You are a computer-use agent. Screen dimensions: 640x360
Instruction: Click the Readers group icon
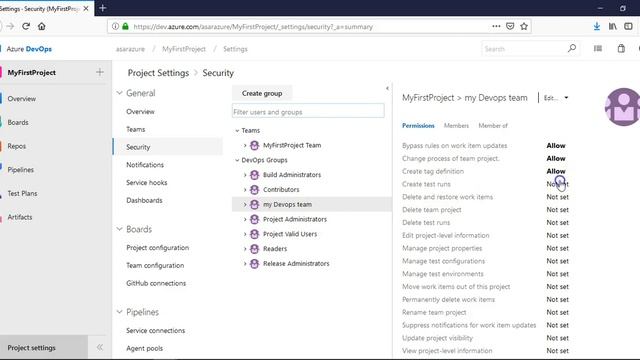point(254,249)
